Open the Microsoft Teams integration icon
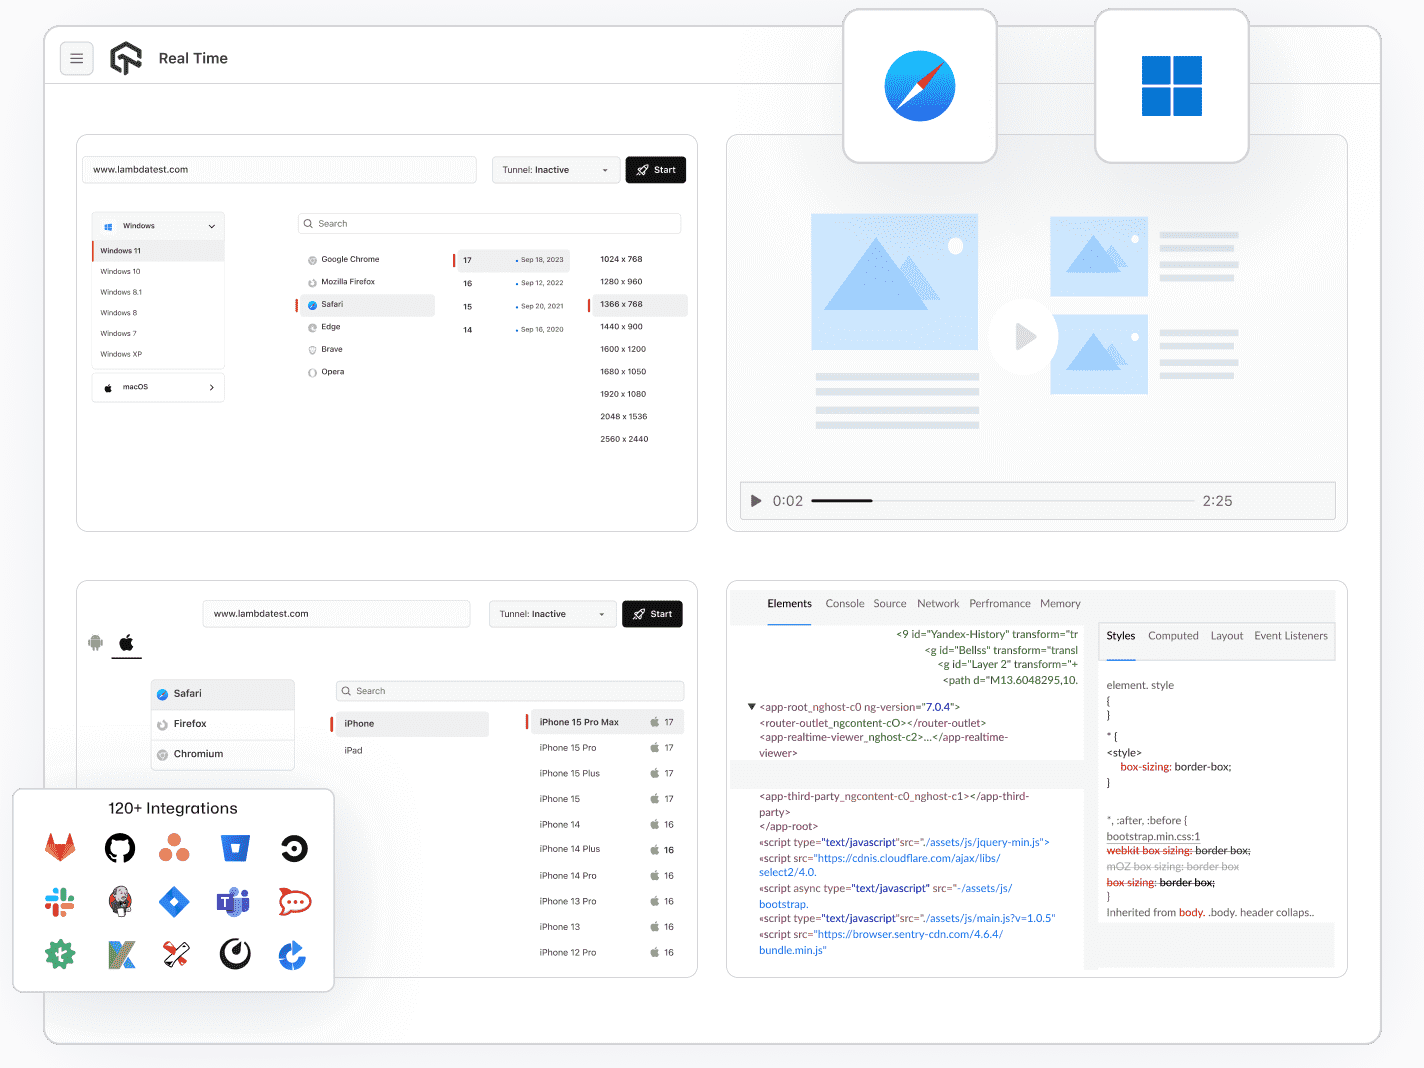The height and width of the screenshot is (1068, 1424). (234, 902)
